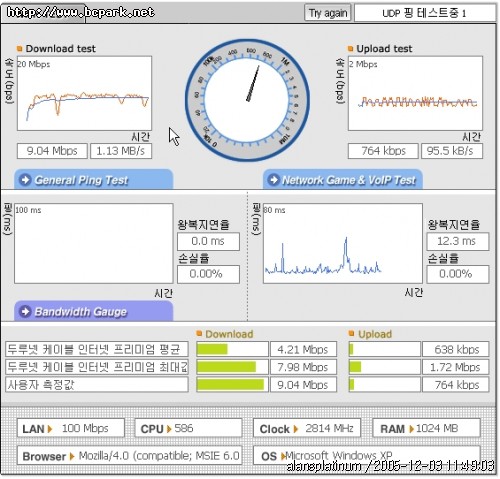The height and width of the screenshot is (479, 500).
Task: Open the General Ping Test tab
Action: (x=94, y=180)
